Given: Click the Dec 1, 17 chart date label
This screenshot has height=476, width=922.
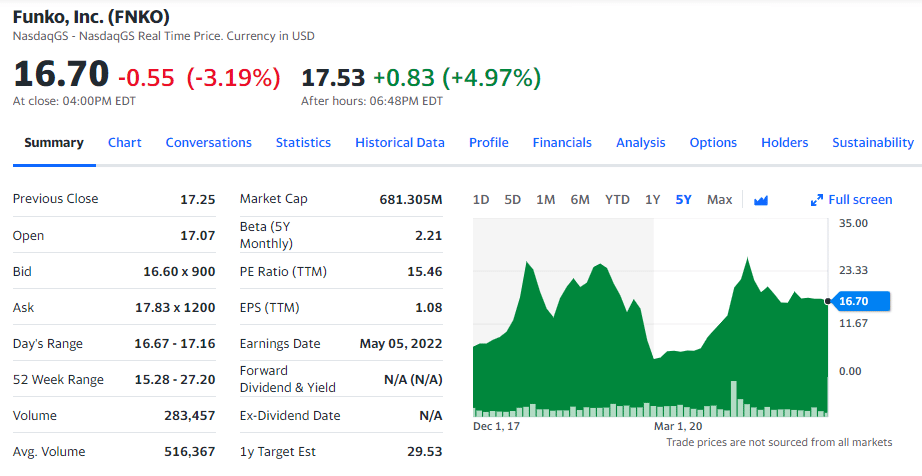Looking at the screenshot, I should 496,426.
